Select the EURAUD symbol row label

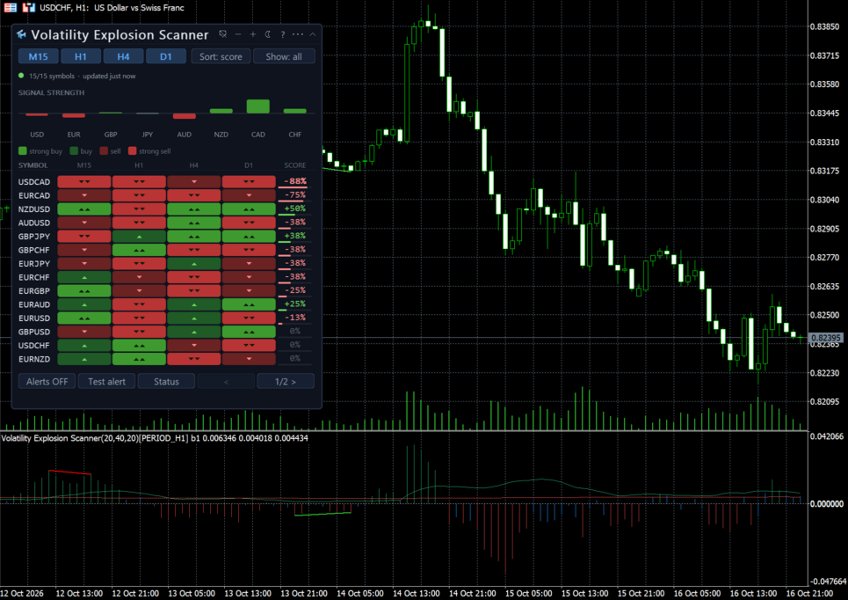pyautogui.click(x=34, y=305)
